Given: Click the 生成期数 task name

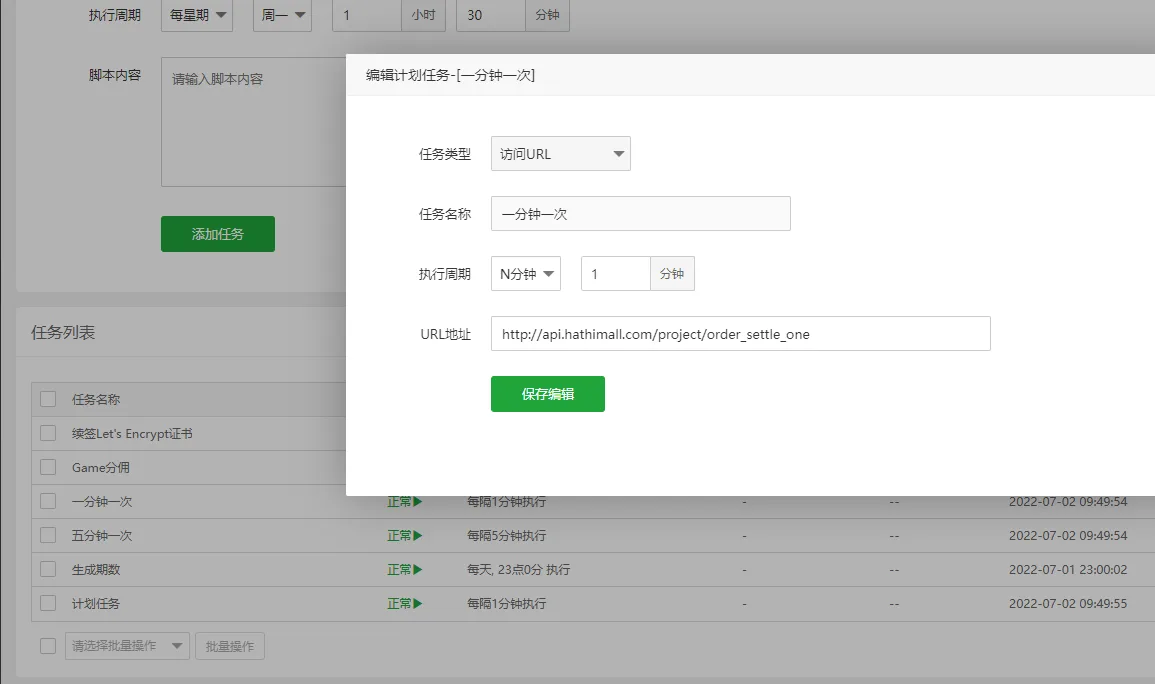Looking at the screenshot, I should pos(96,569).
